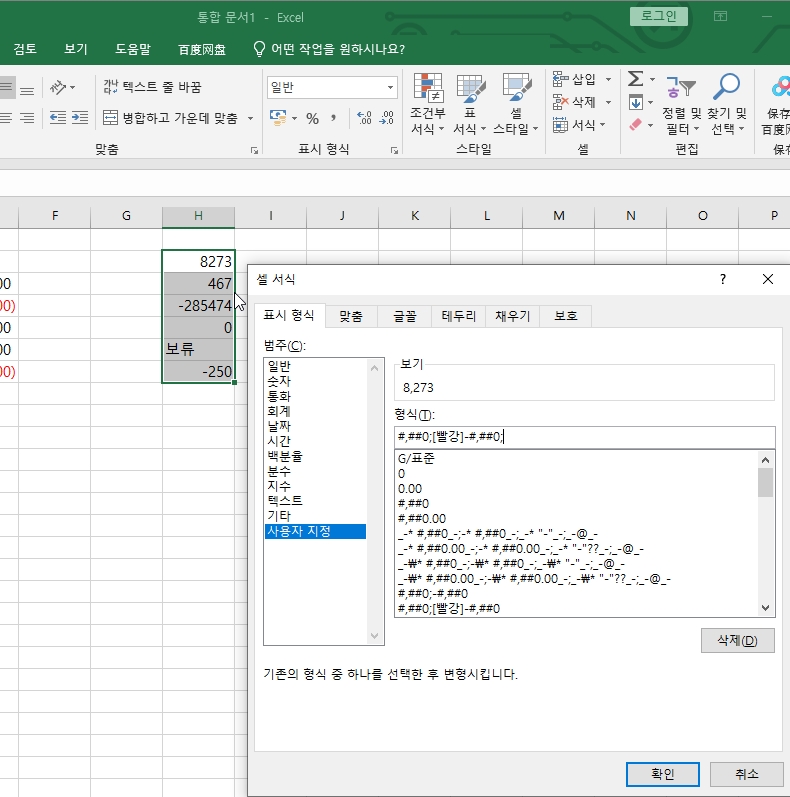Click the cell containing 보류

(x=198, y=350)
